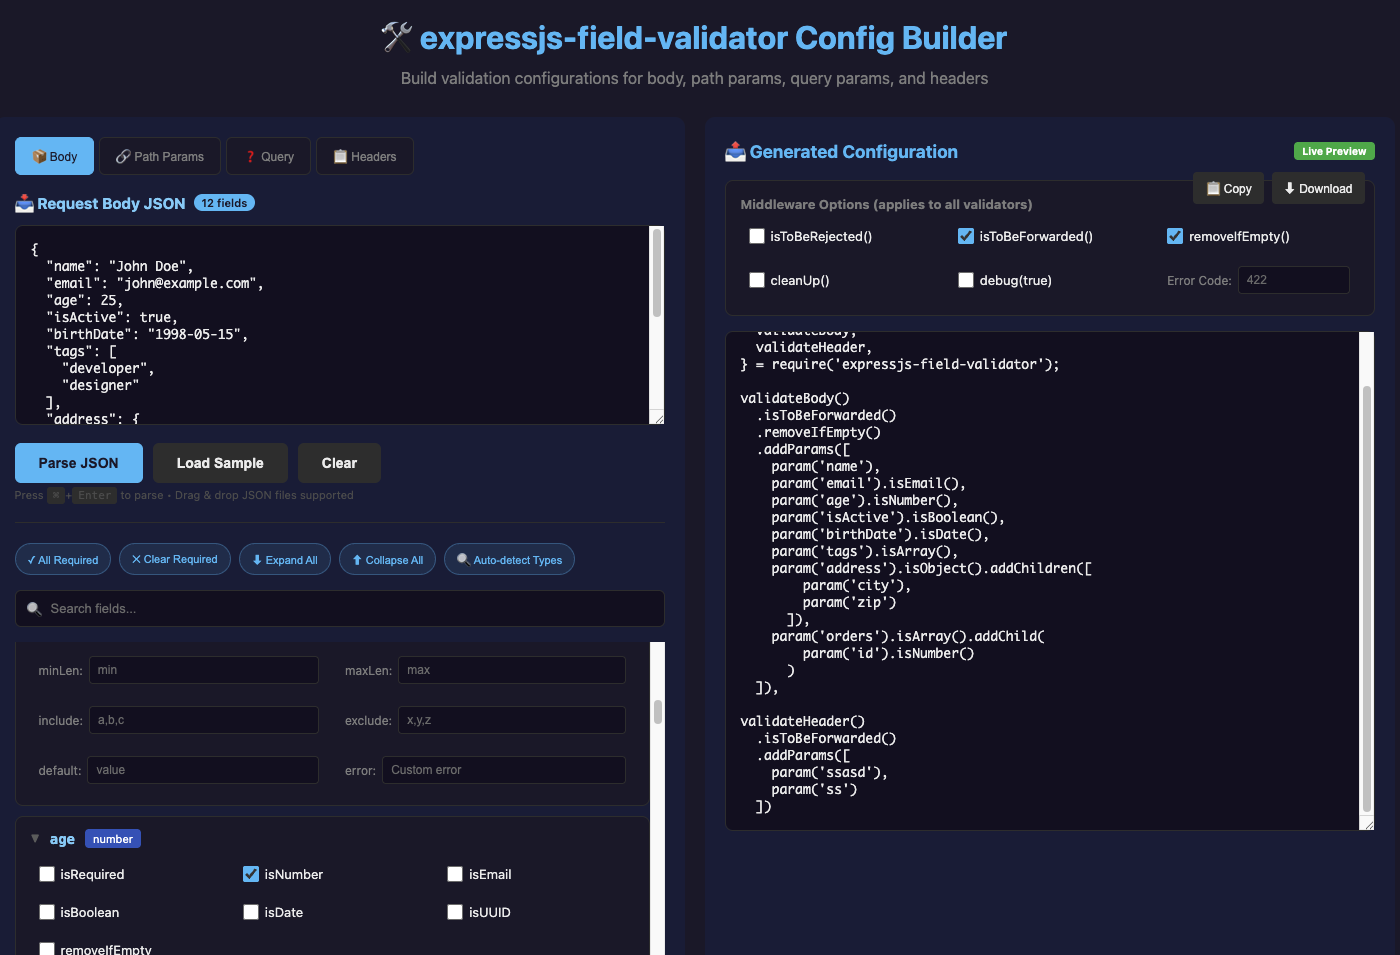Check isRequired for the age field
This screenshot has width=1400, height=955.
tap(46, 874)
